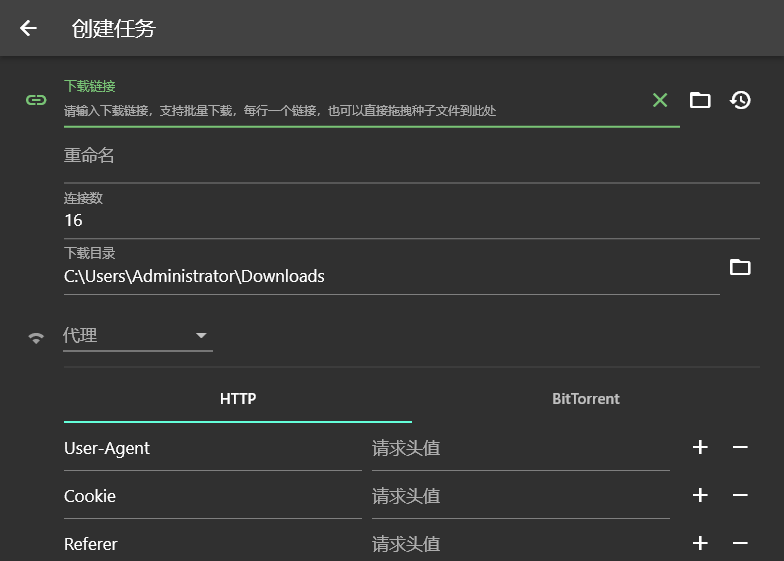Clear the download link field with X

[660, 100]
